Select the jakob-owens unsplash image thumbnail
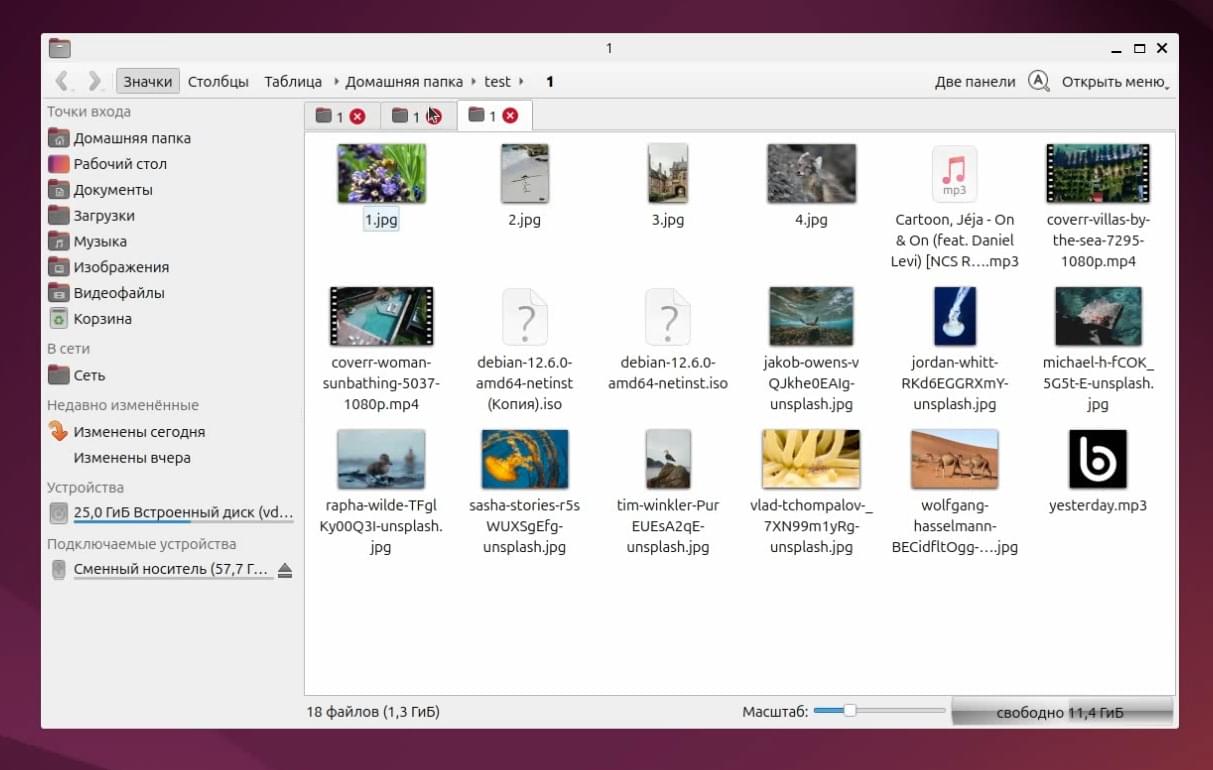This screenshot has width=1213, height=770. pos(811,316)
